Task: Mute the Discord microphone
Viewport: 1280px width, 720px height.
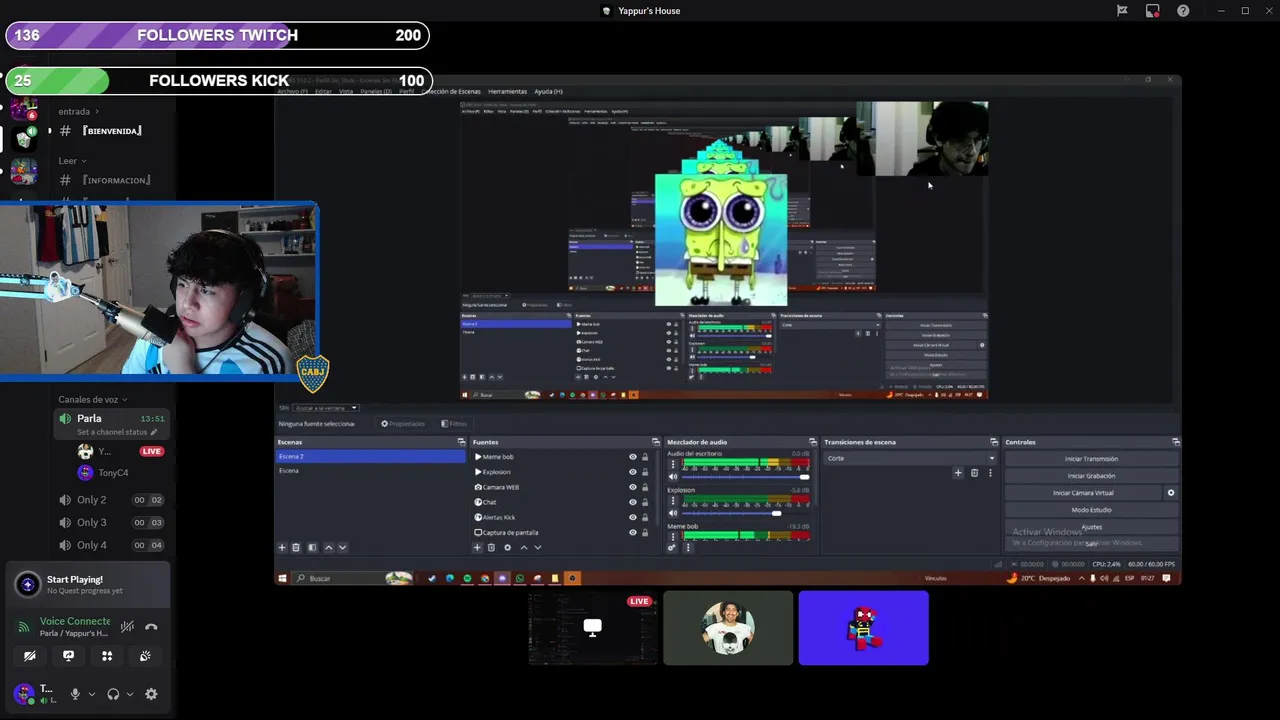Action: click(x=75, y=694)
